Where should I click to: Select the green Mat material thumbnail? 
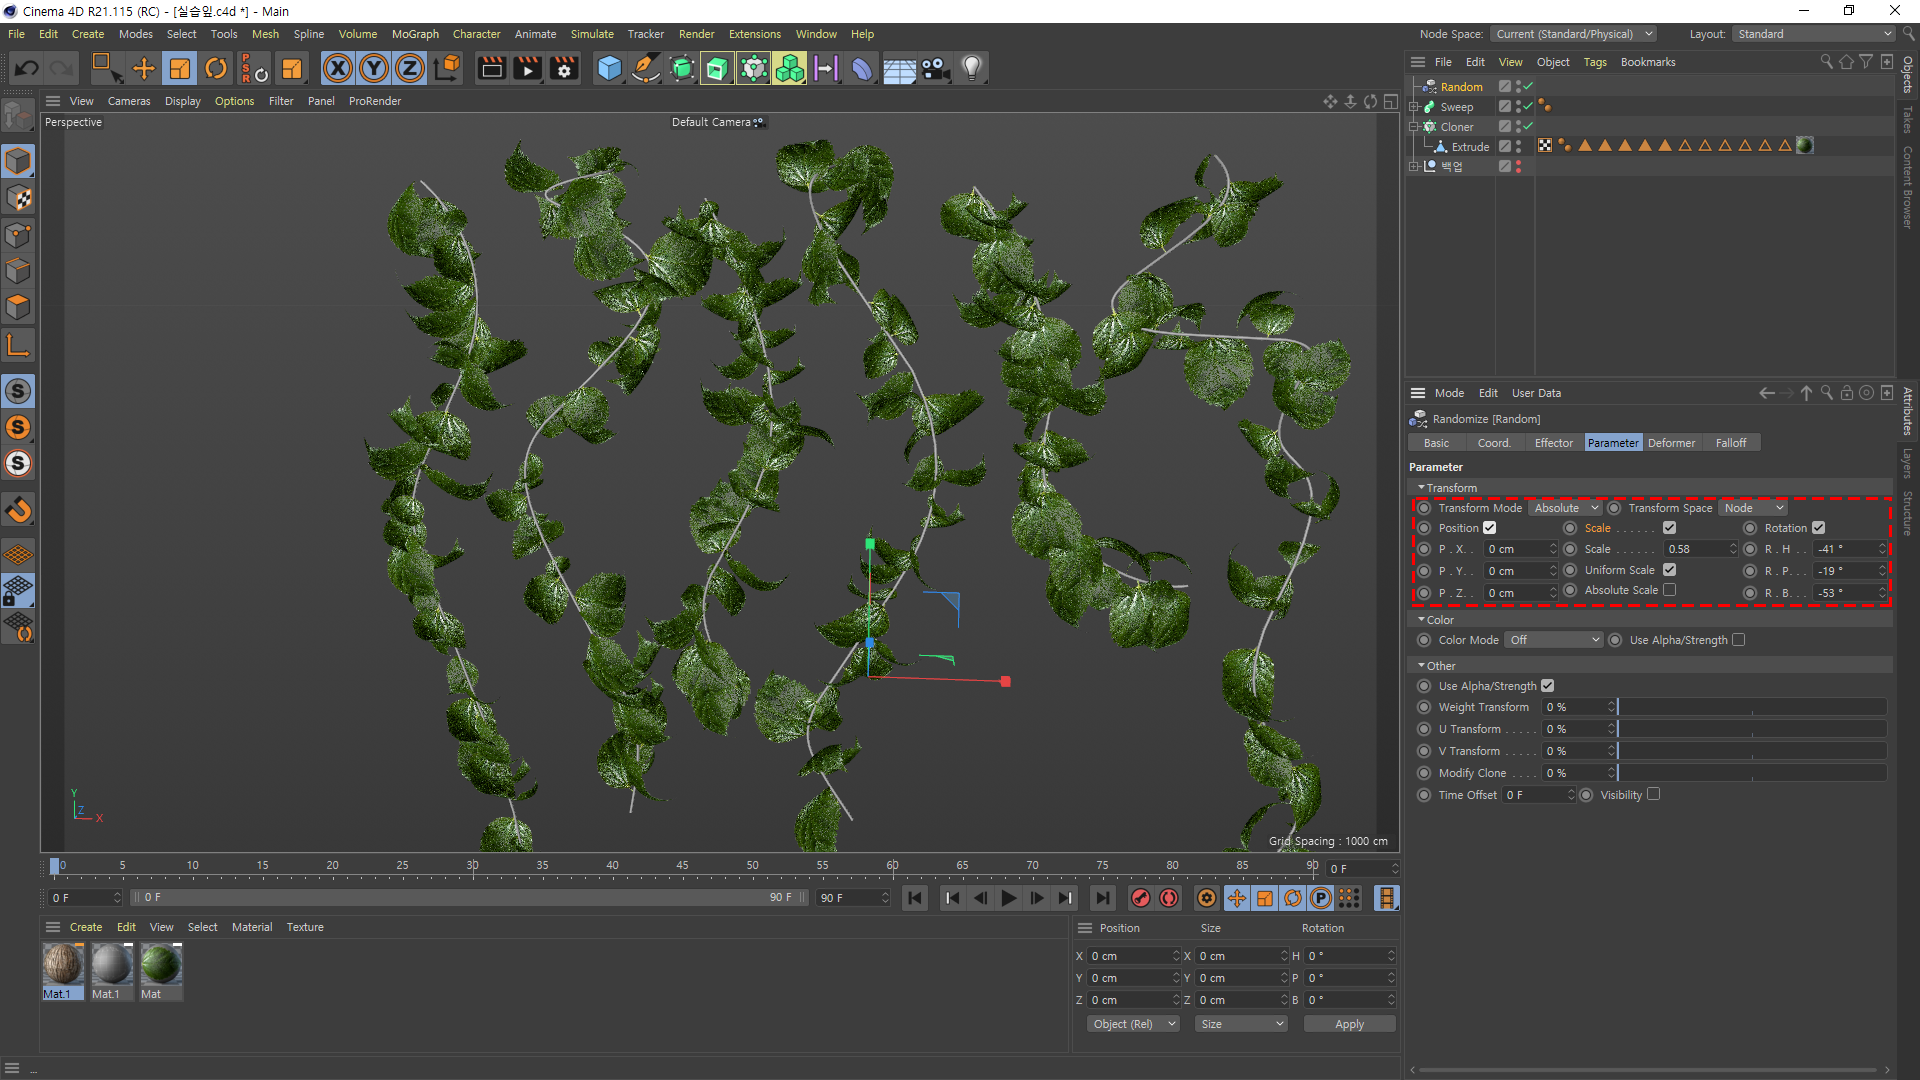(x=160, y=965)
